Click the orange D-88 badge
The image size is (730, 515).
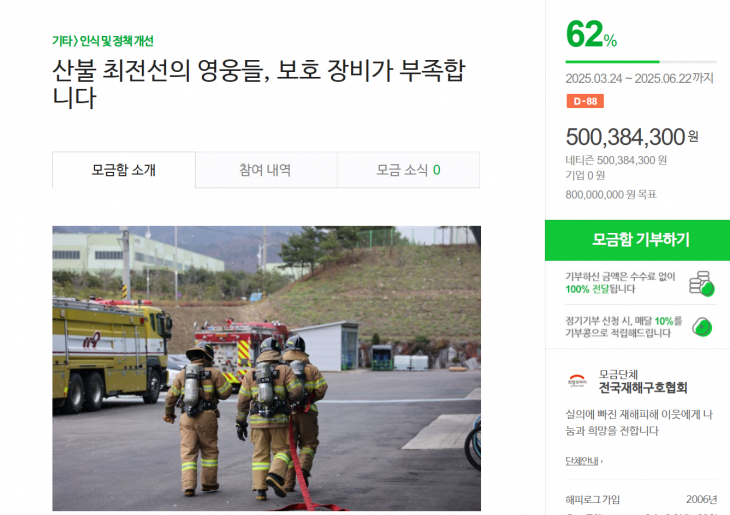(x=585, y=101)
